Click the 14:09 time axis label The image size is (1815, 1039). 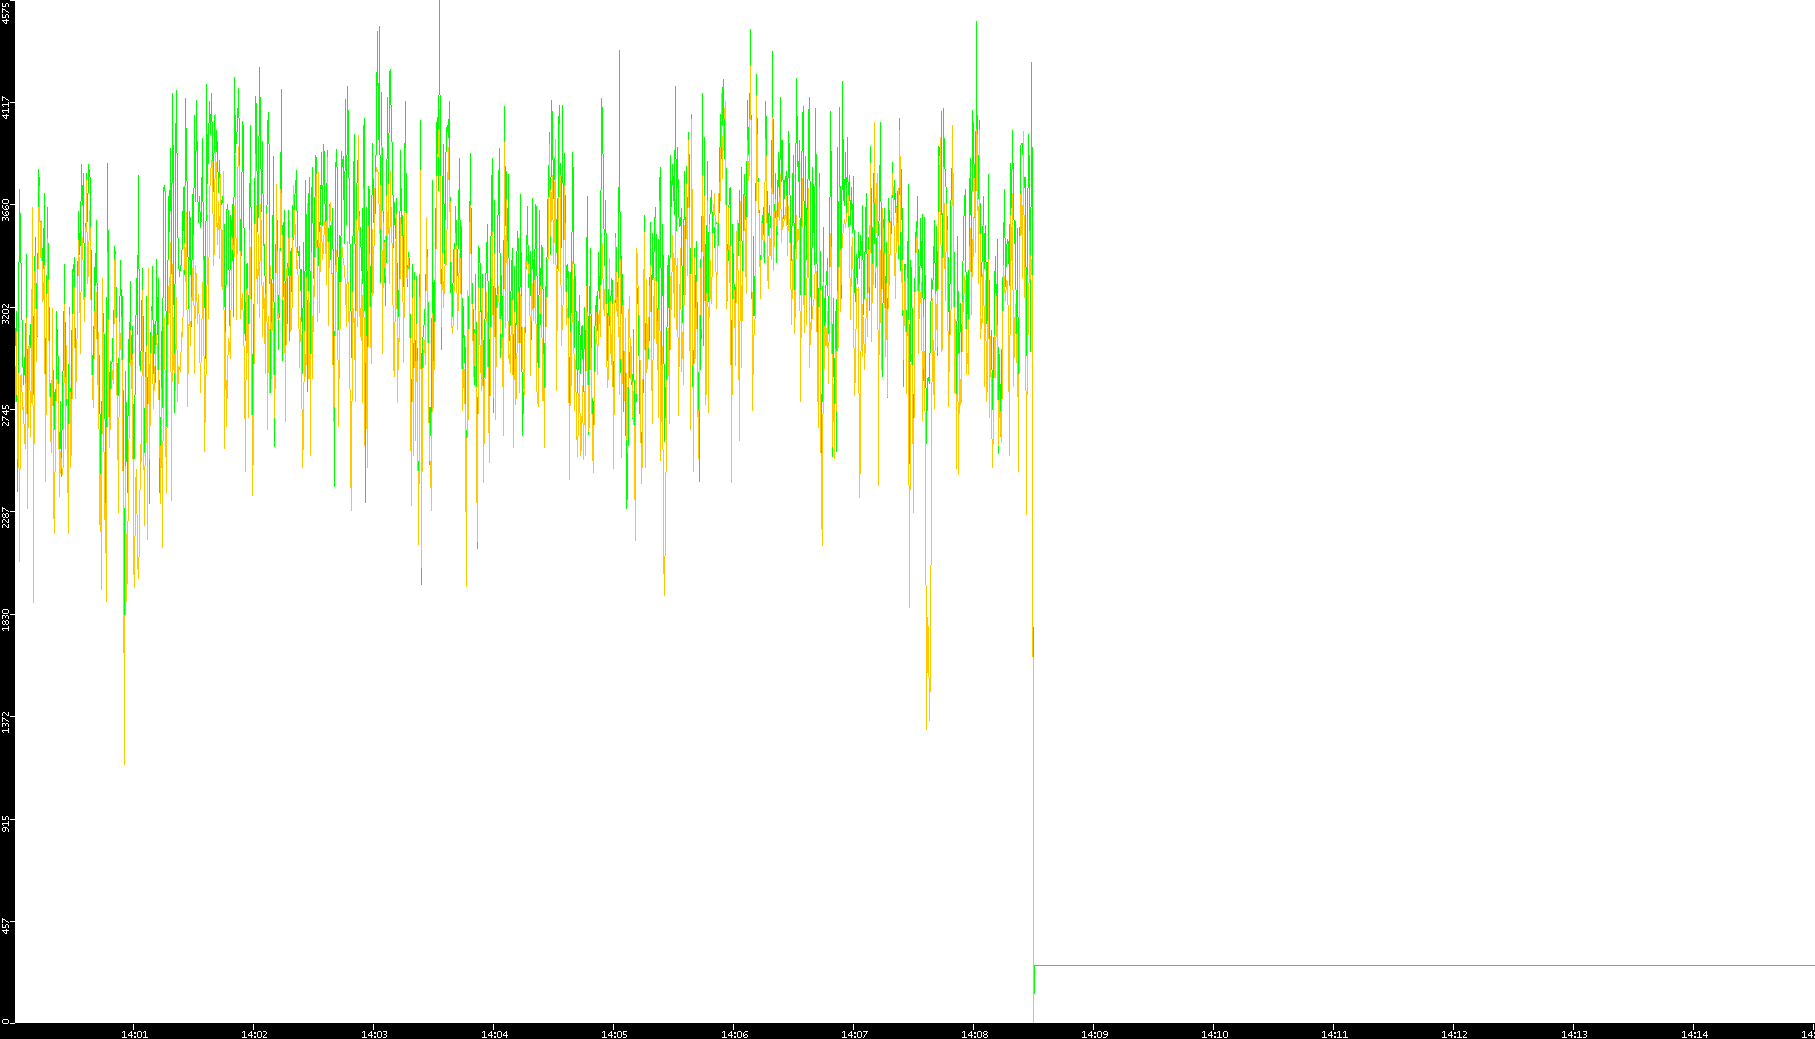point(1094,1034)
